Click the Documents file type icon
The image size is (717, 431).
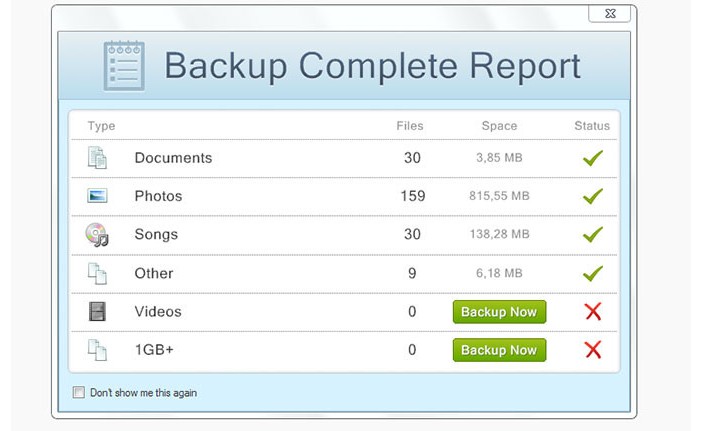pos(97,158)
